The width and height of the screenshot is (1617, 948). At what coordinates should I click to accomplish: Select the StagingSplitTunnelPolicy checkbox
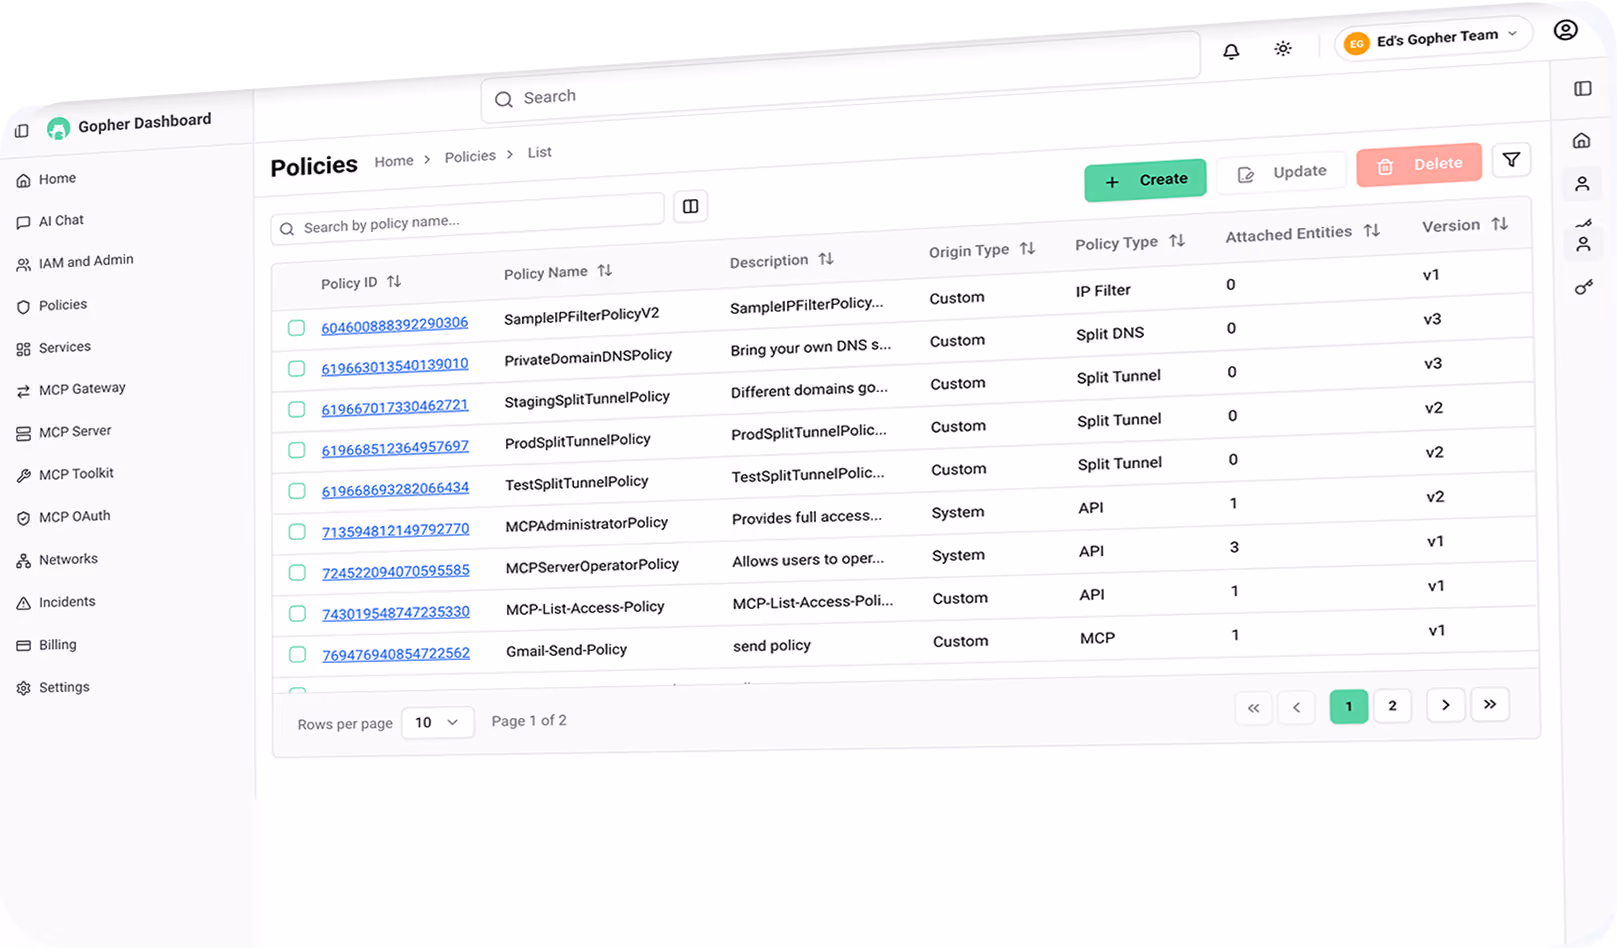point(297,409)
